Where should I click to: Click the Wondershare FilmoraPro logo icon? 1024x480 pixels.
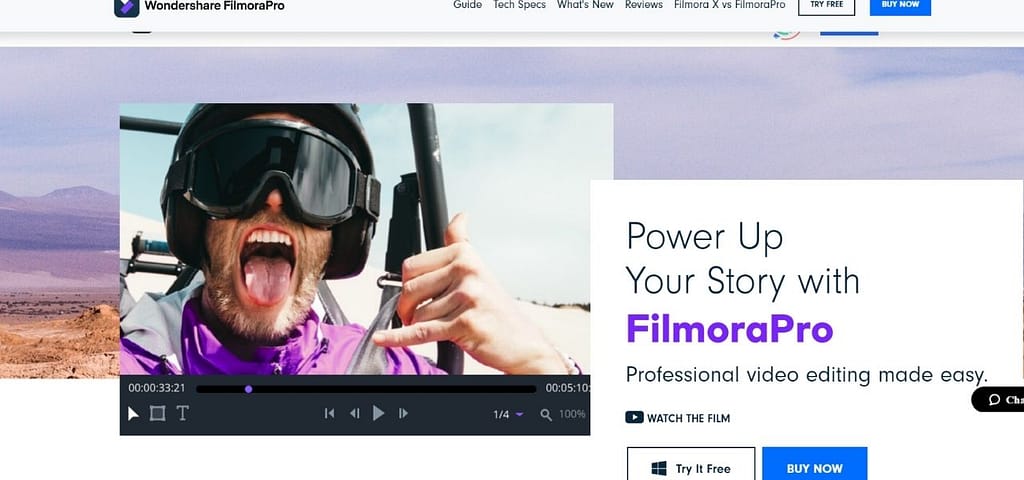[126, 6]
